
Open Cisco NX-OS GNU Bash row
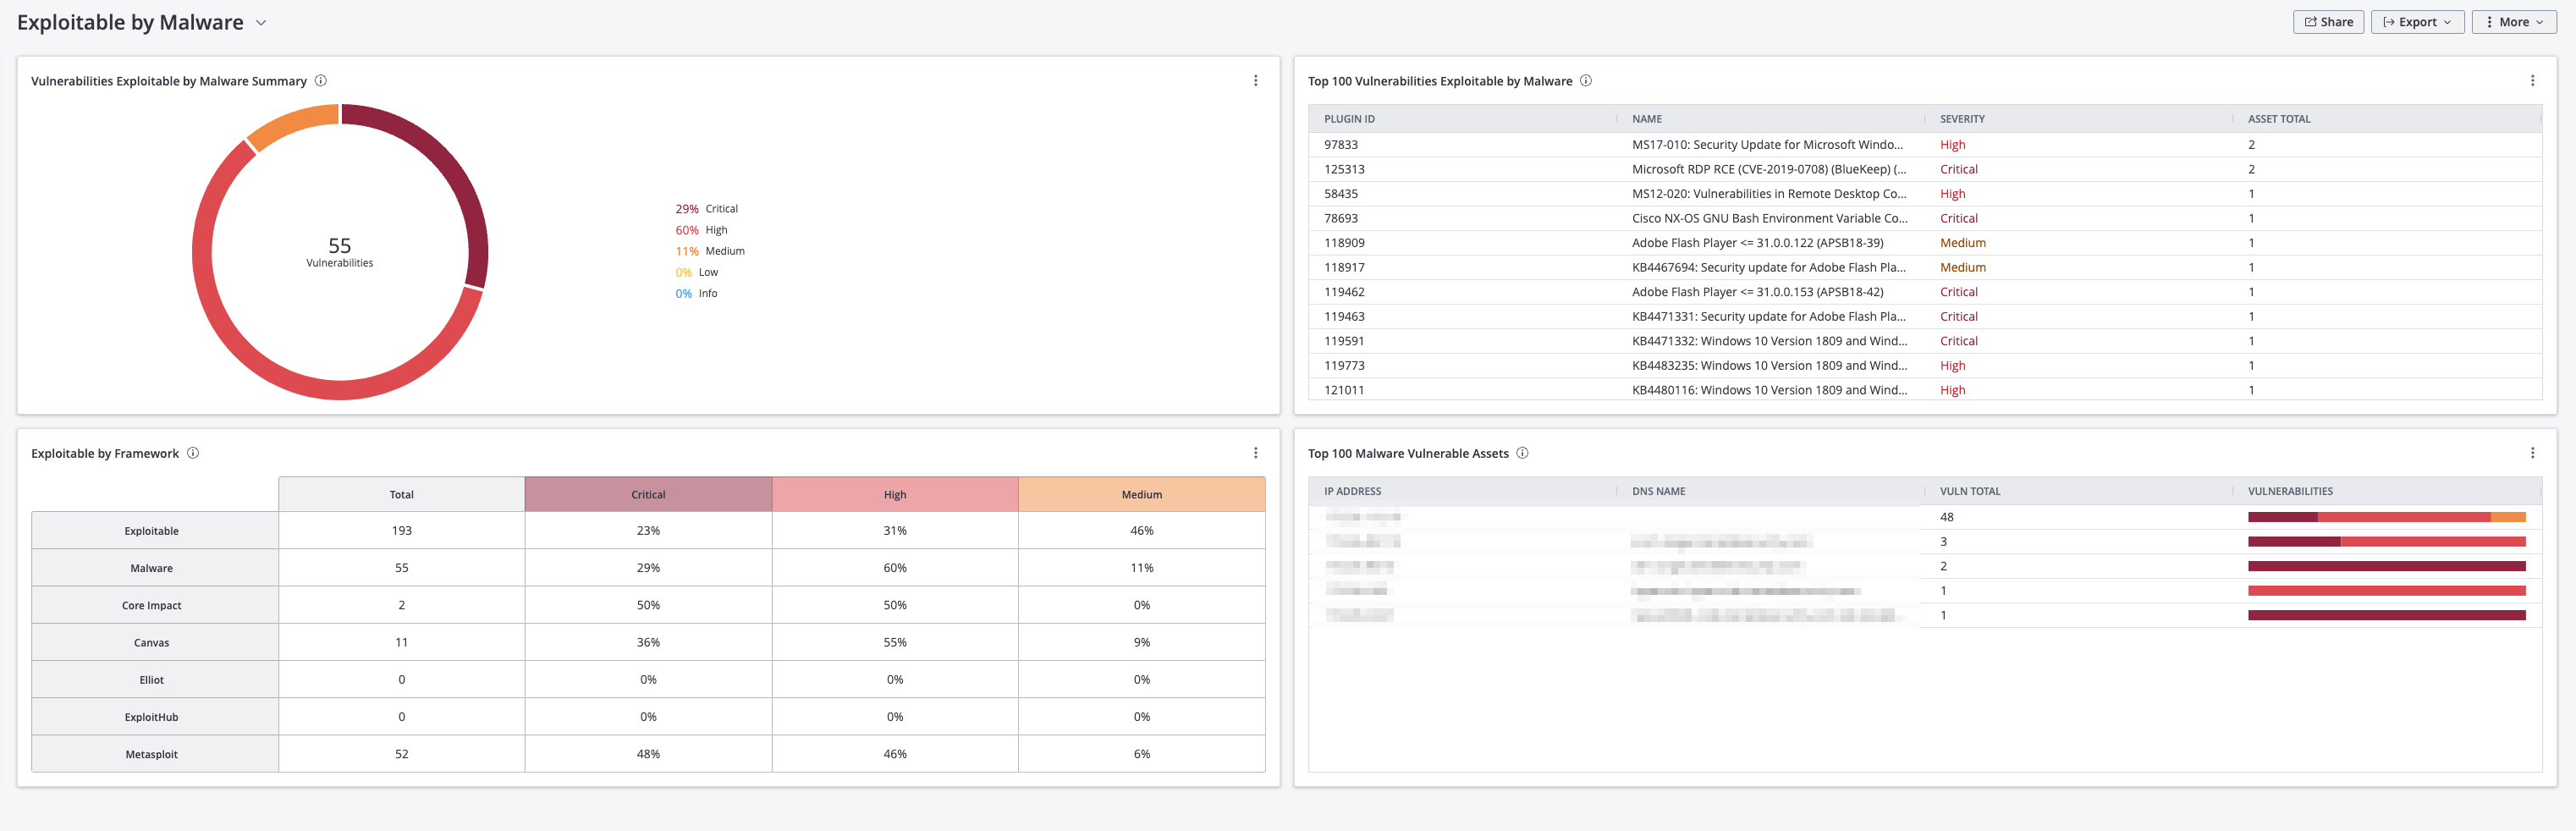coord(1925,218)
